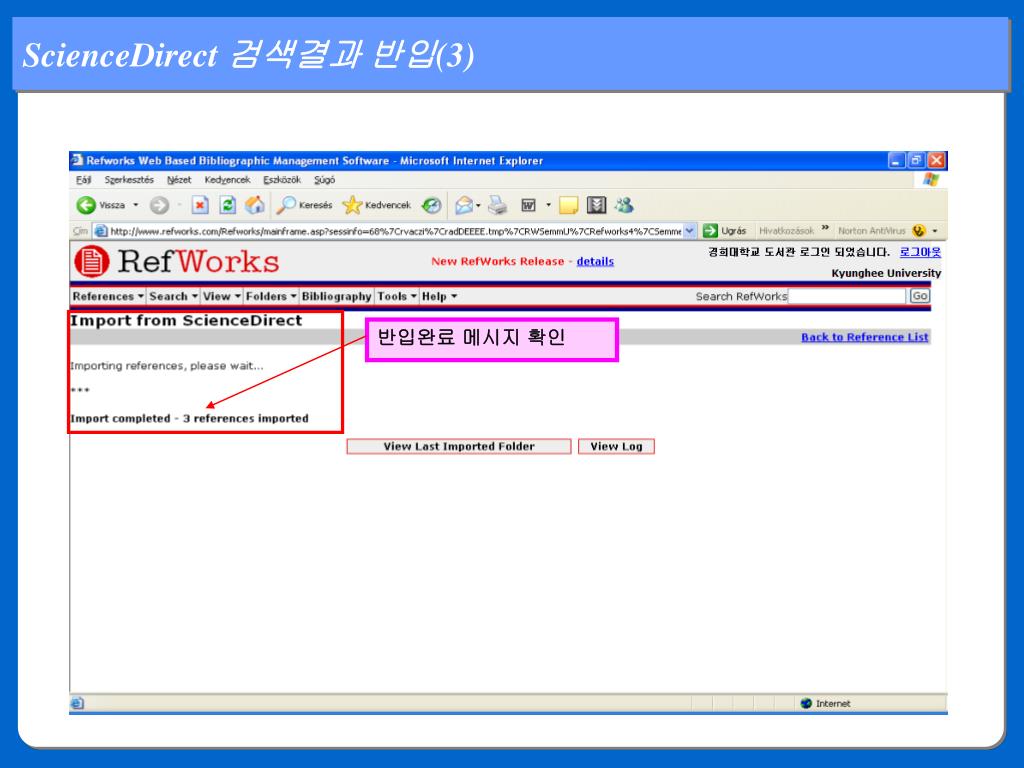
Task: Follow the Back to Reference List link
Action: point(865,337)
